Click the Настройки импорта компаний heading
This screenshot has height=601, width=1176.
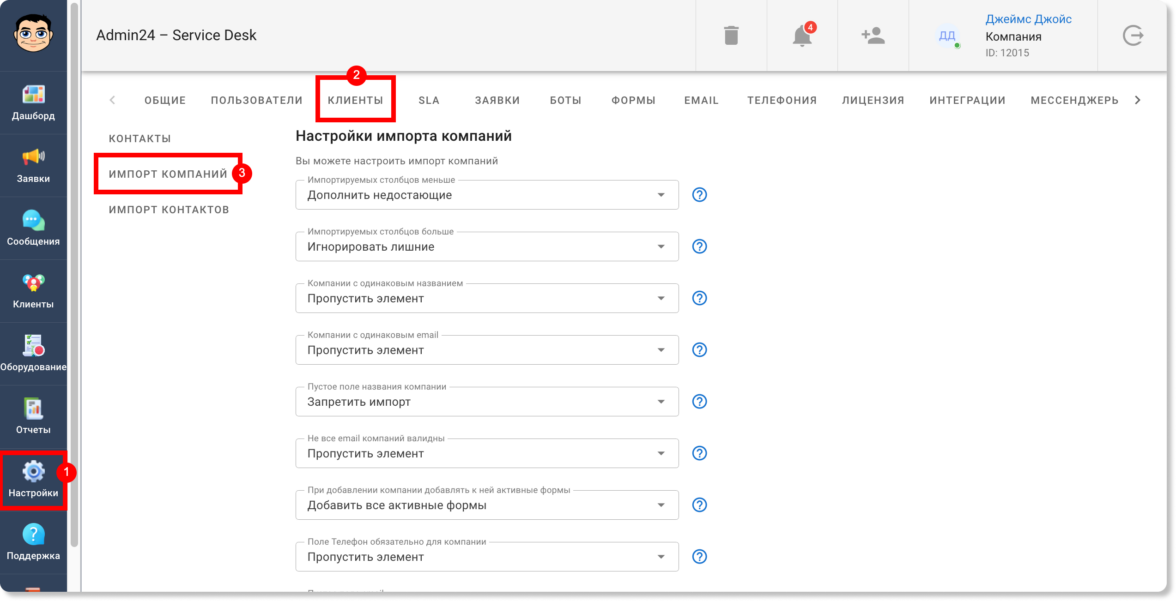pyautogui.click(x=404, y=137)
